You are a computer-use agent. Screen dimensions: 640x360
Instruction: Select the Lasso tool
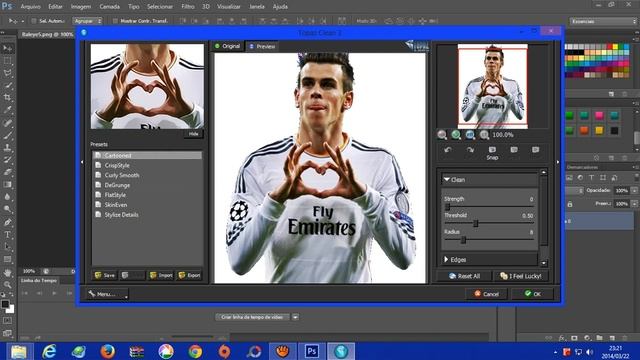pos(7,73)
